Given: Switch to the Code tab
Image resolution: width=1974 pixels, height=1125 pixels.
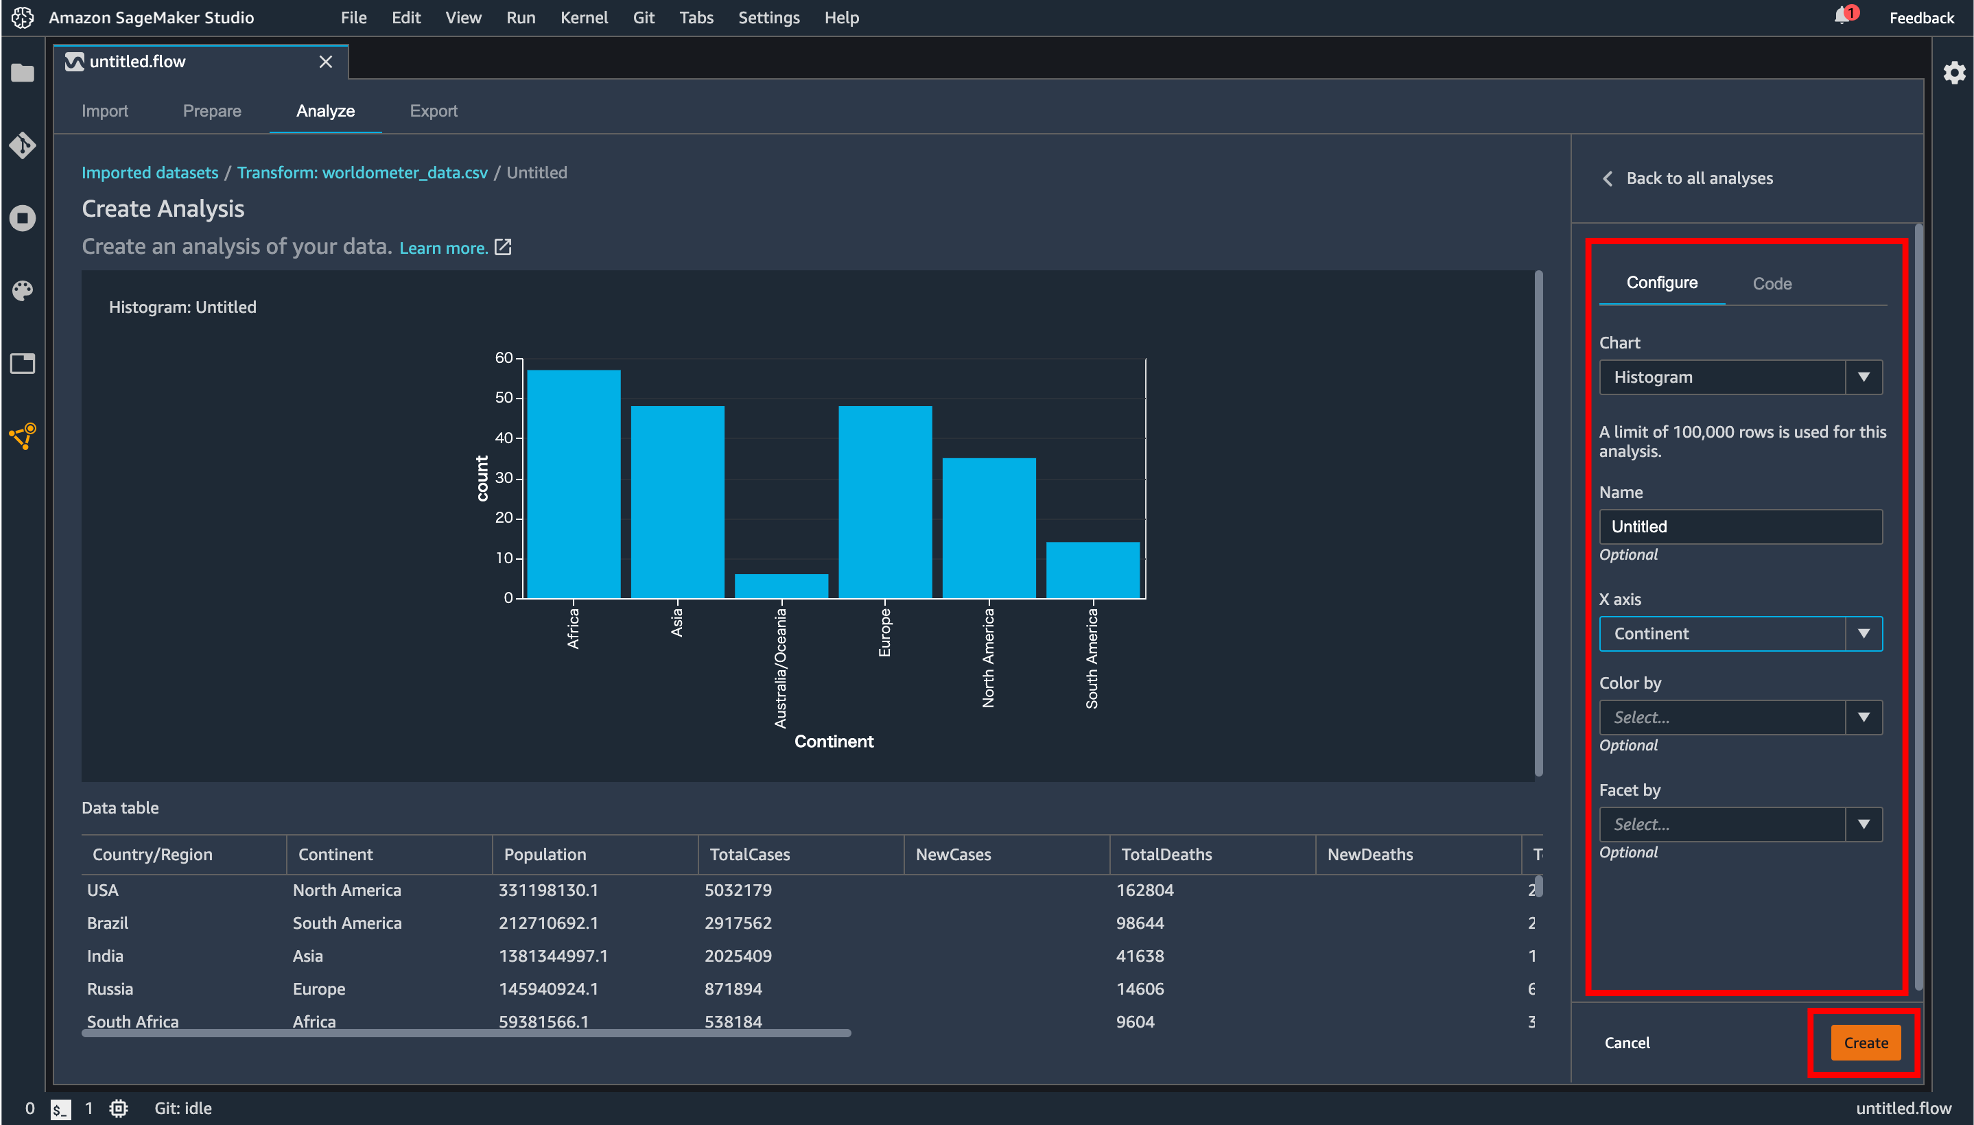Looking at the screenshot, I should click(1772, 284).
